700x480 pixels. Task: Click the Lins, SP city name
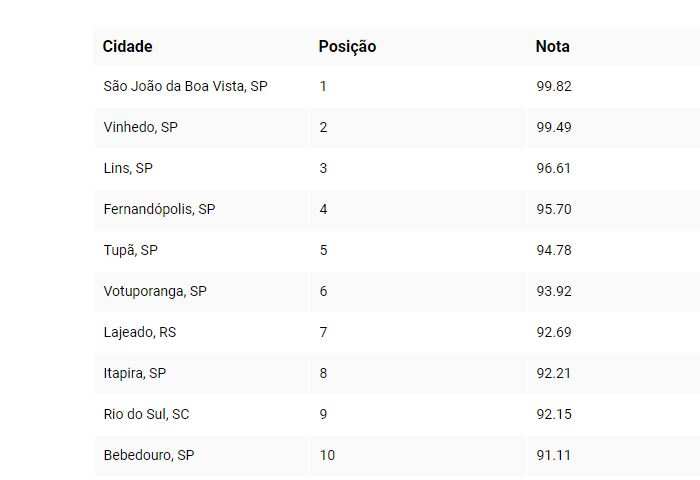coord(128,168)
